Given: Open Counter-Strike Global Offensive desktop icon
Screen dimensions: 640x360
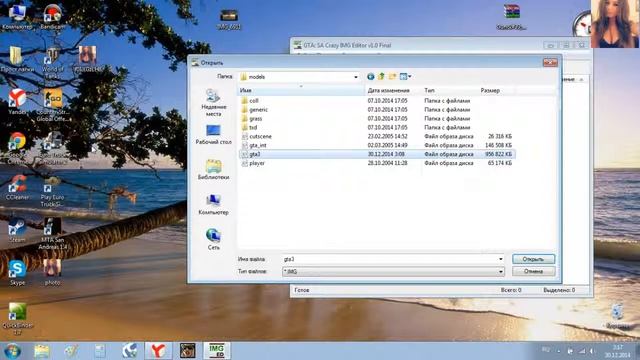Looking at the screenshot, I should coord(53,105).
